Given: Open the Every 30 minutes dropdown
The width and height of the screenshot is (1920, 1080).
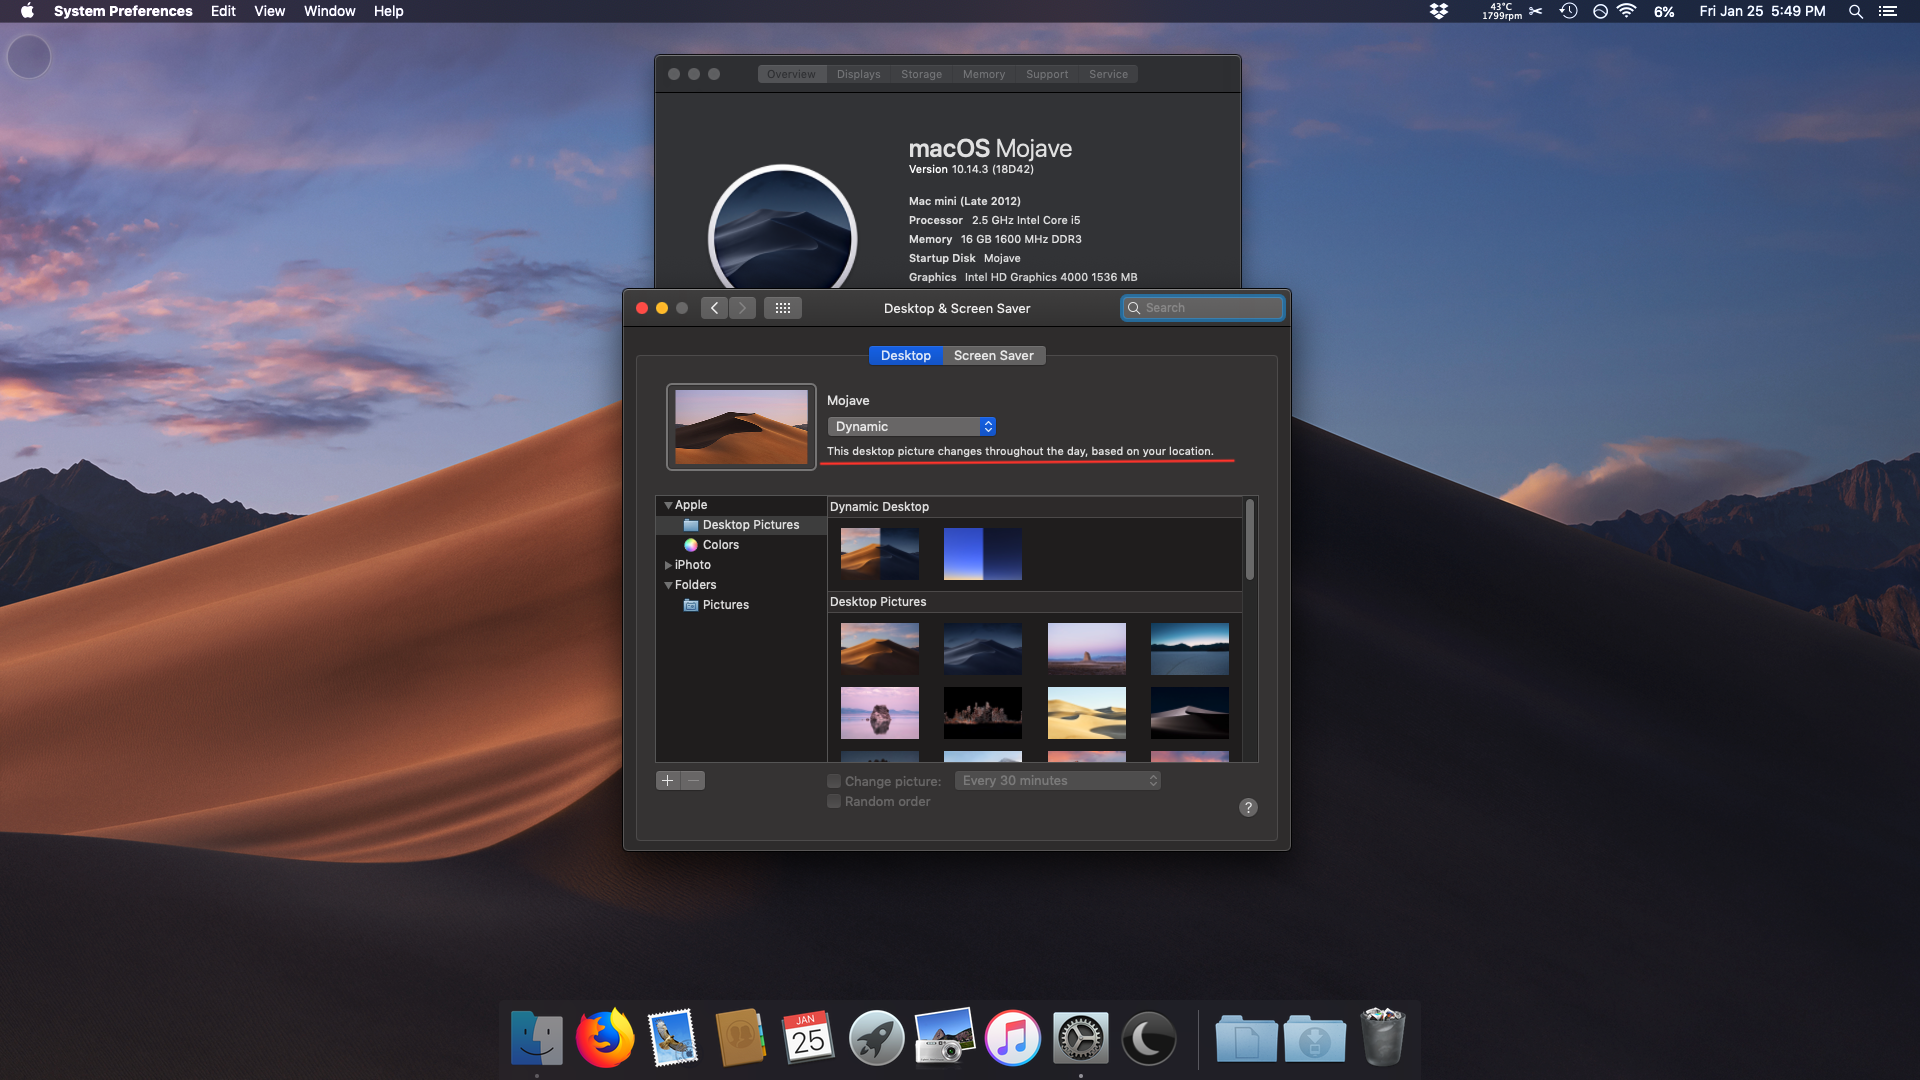Looking at the screenshot, I should pyautogui.click(x=1058, y=780).
